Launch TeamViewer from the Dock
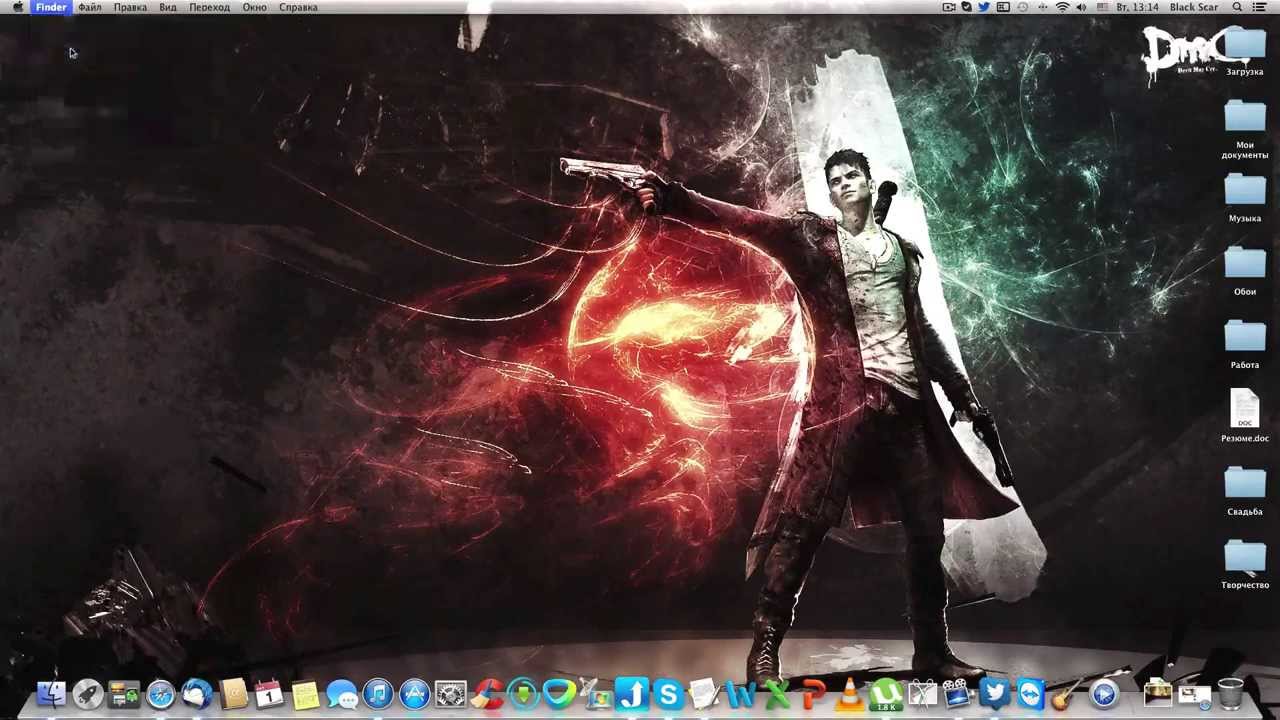The width and height of the screenshot is (1280, 720). coord(1030,694)
